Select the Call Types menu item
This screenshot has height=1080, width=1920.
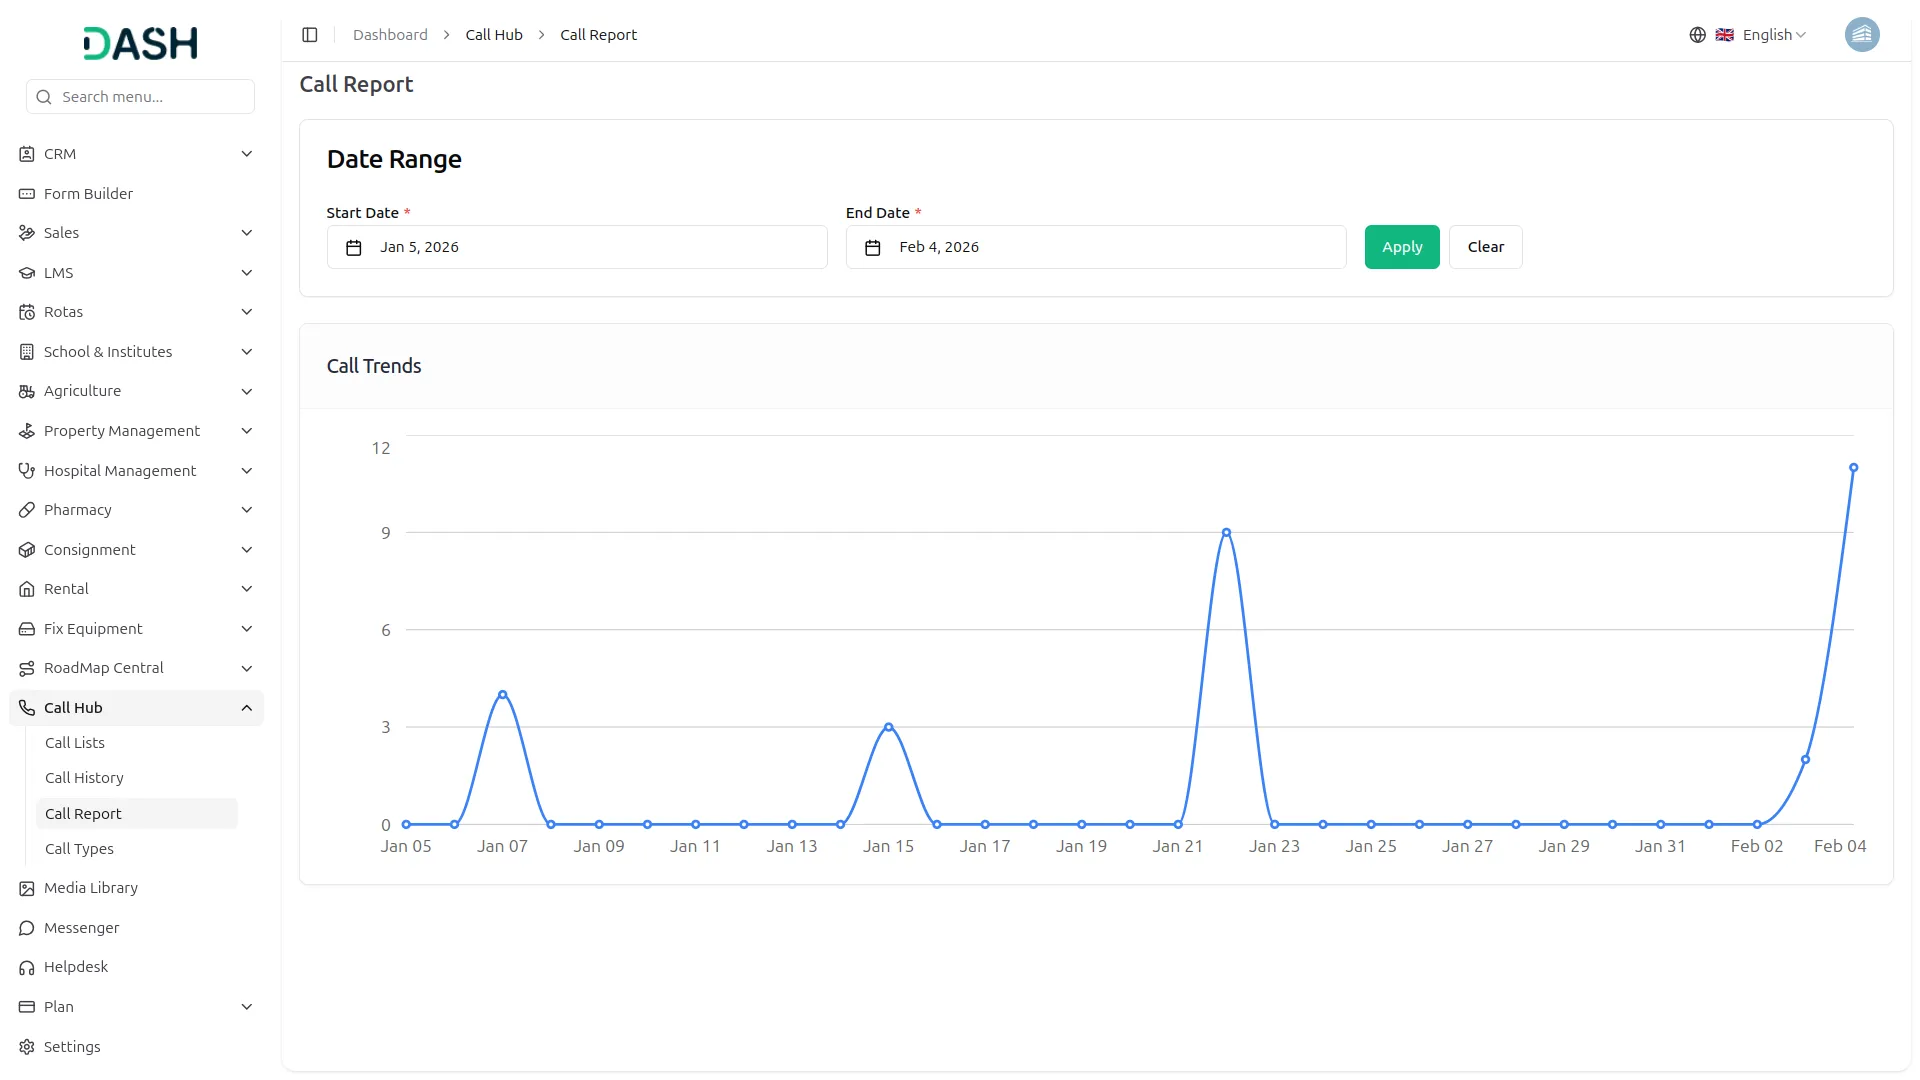click(x=79, y=849)
